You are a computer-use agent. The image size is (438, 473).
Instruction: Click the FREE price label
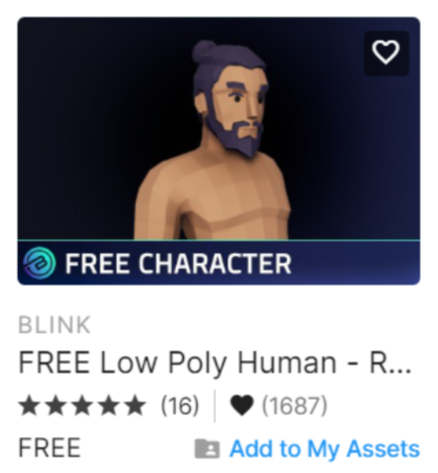pos(49,448)
